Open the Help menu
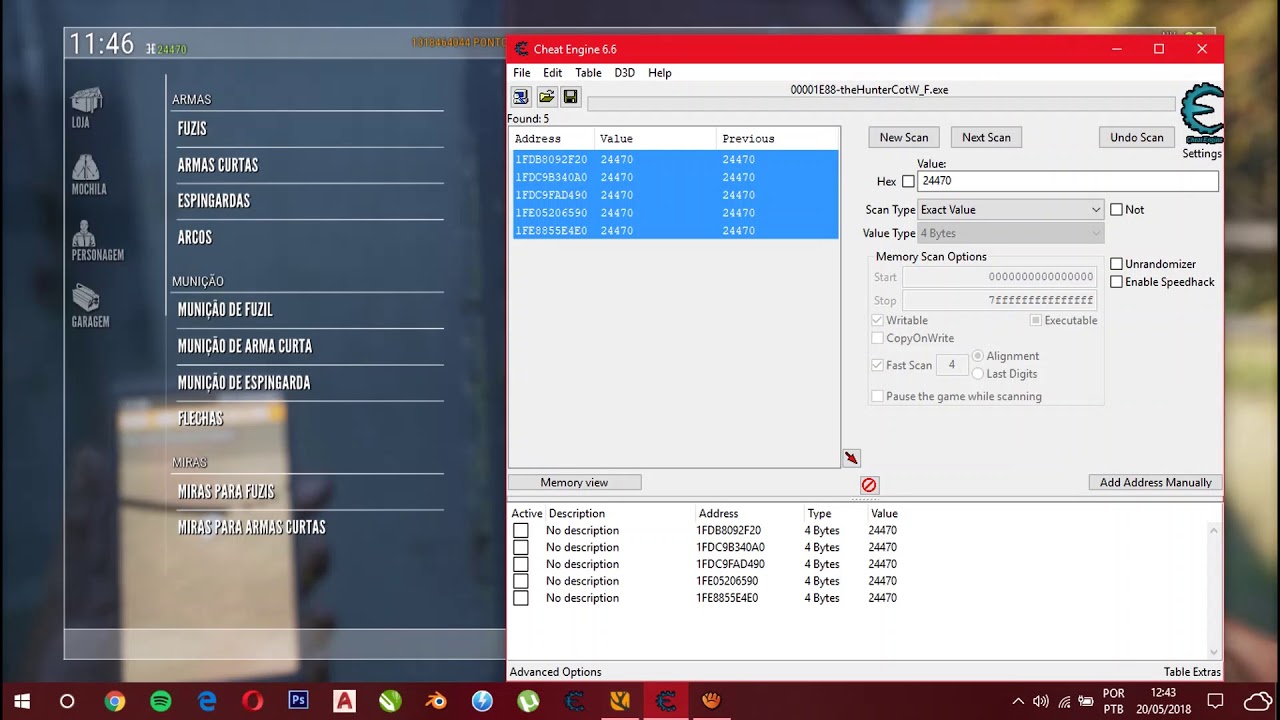The width and height of the screenshot is (1280, 720). [660, 73]
